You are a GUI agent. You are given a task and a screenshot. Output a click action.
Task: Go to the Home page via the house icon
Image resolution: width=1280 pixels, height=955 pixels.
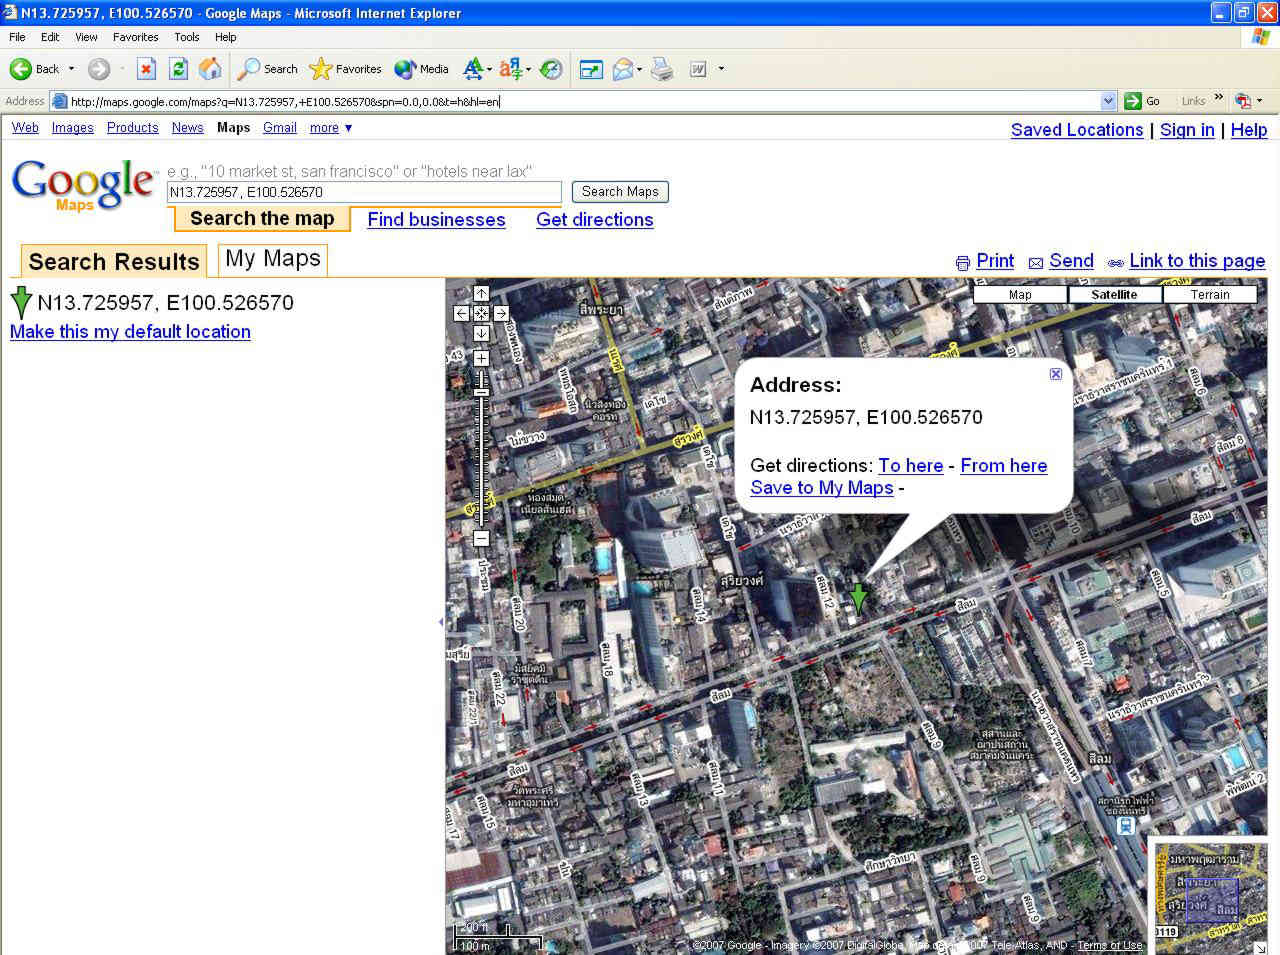click(210, 69)
